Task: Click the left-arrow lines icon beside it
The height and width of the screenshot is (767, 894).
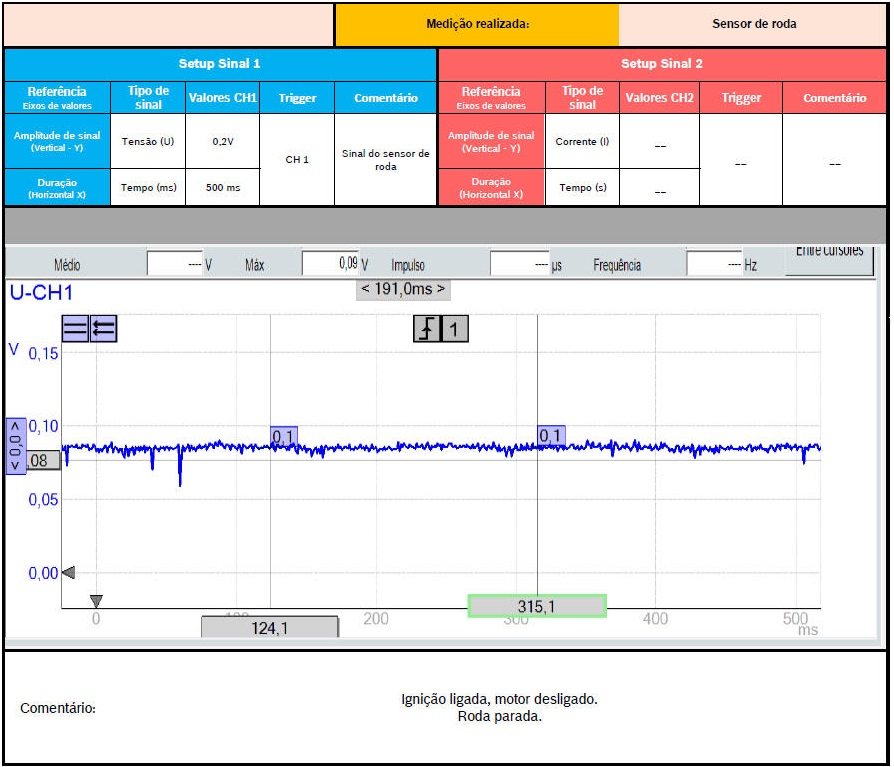Action: pyautogui.click(x=103, y=328)
